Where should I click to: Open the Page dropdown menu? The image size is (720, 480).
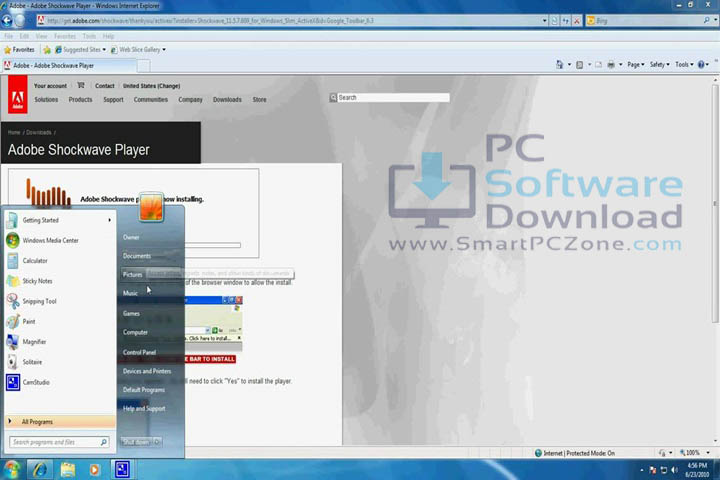pyautogui.click(x=636, y=65)
